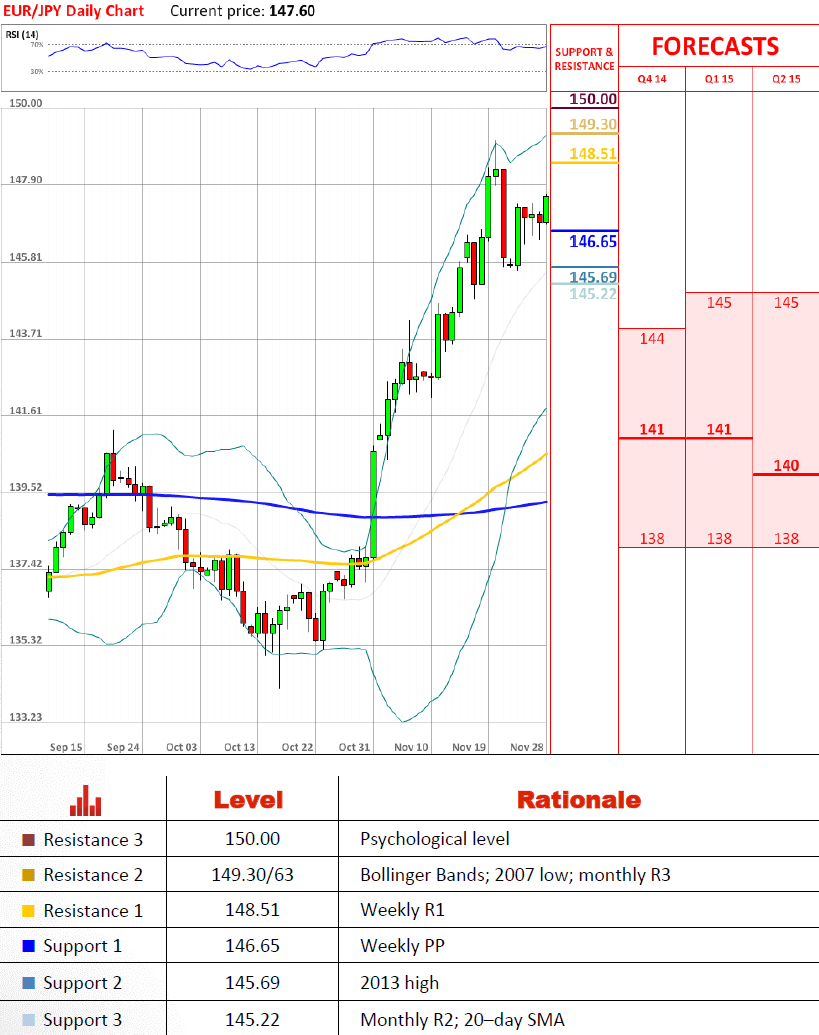Screen dimensions: 819x1035
Task: Click the SUPPORT & RESISTANCE column heading
Action: point(584,59)
